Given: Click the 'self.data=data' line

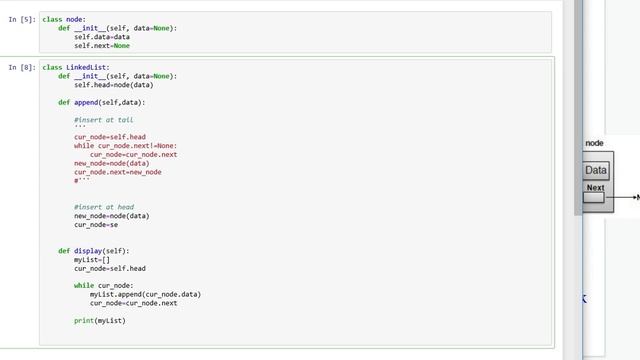Looking at the screenshot, I should (x=102, y=37).
